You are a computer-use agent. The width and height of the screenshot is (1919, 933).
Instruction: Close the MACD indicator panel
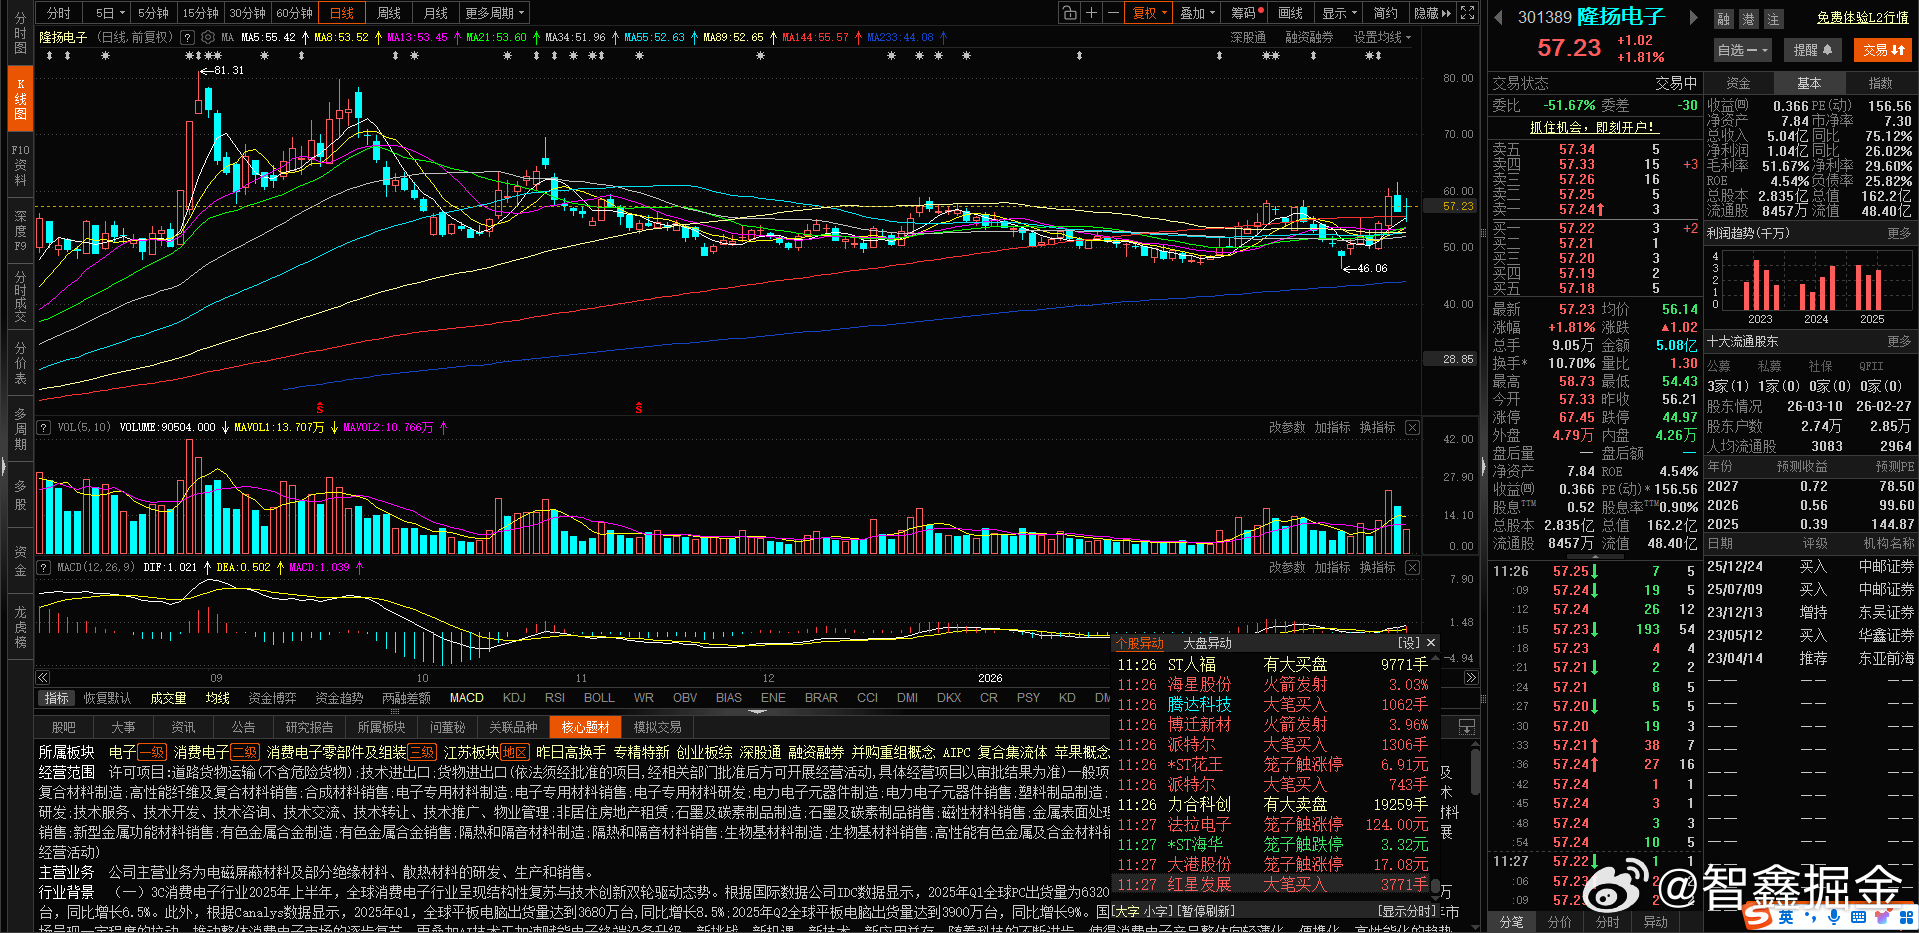click(1412, 567)
